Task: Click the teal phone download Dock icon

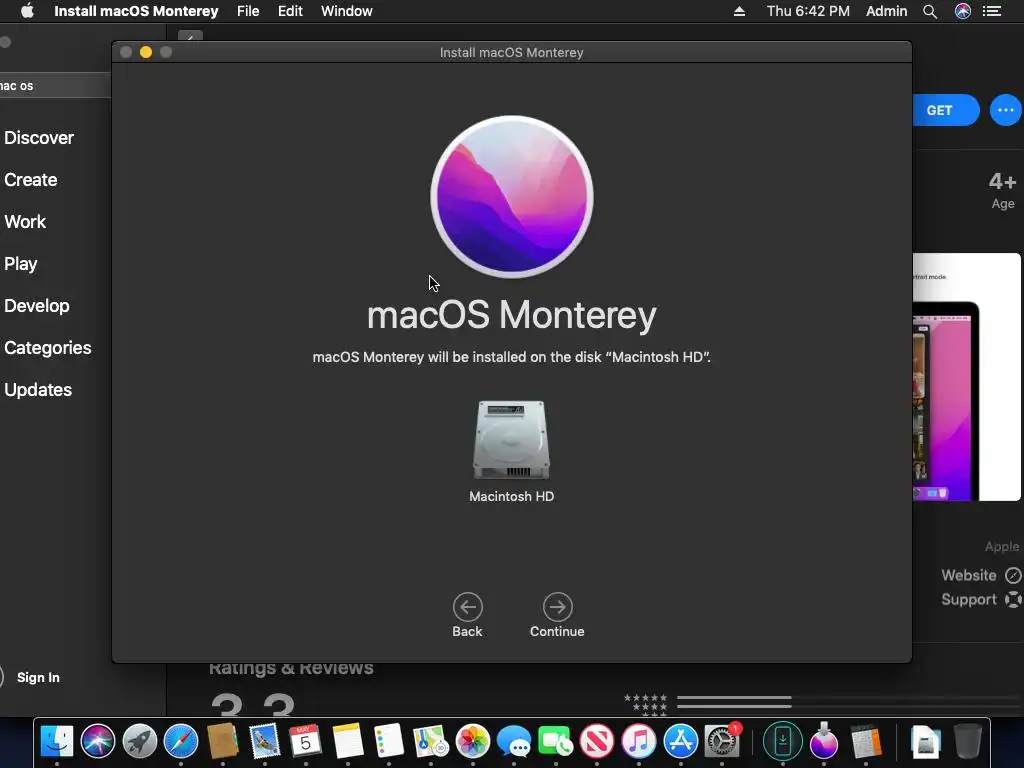Action: (x=782, y=741)
